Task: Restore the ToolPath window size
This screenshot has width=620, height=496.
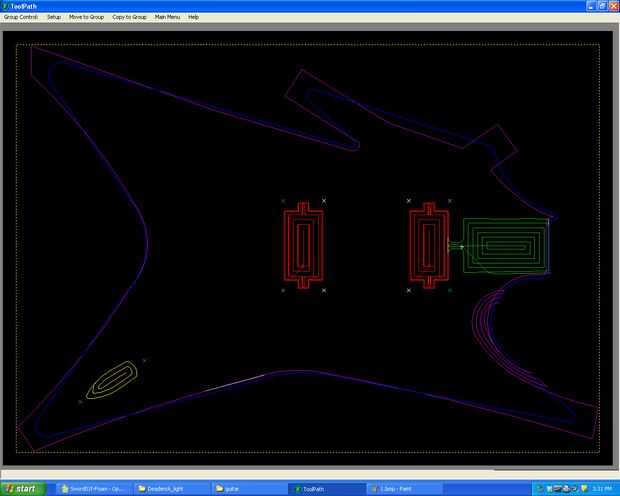Action: (602, 6)
